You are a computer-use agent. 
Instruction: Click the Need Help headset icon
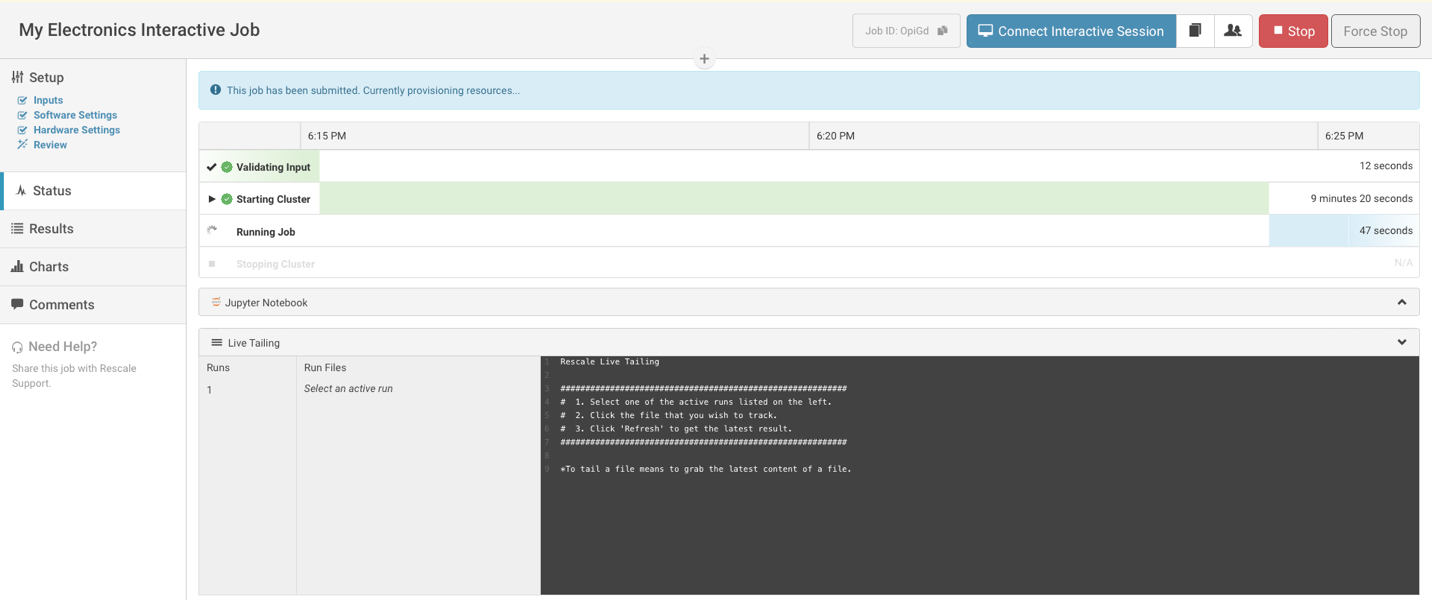(17, 347)
